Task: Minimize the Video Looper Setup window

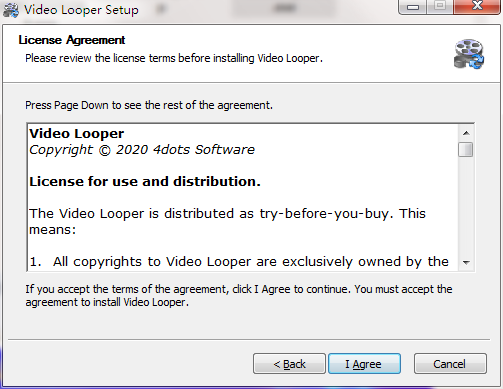Action: point(413,6)
